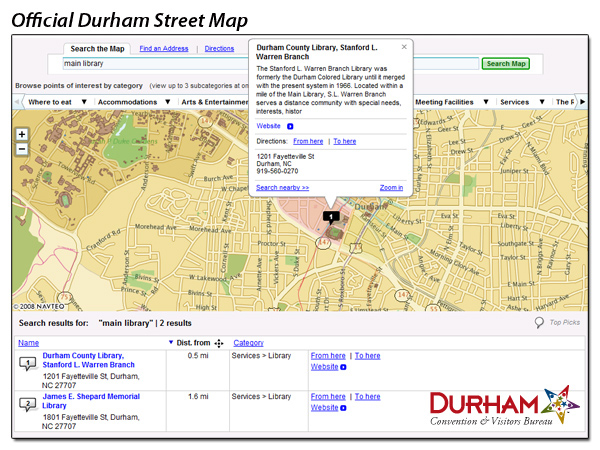Click Search nearby link in popup
Viewport: 600px width, 450px height.
pos(283,187)
